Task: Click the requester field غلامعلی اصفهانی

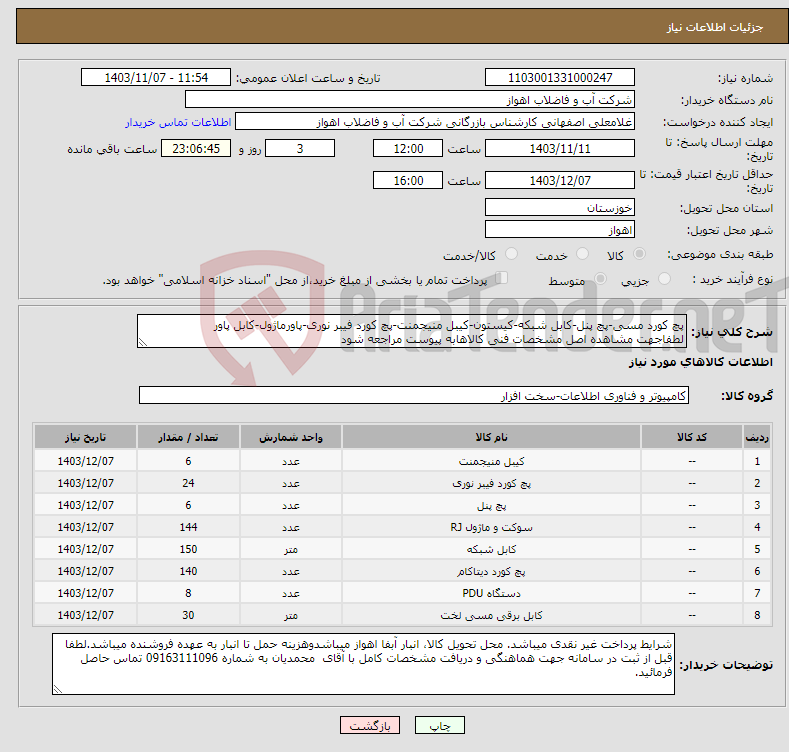Action: [x=435, y=122]
